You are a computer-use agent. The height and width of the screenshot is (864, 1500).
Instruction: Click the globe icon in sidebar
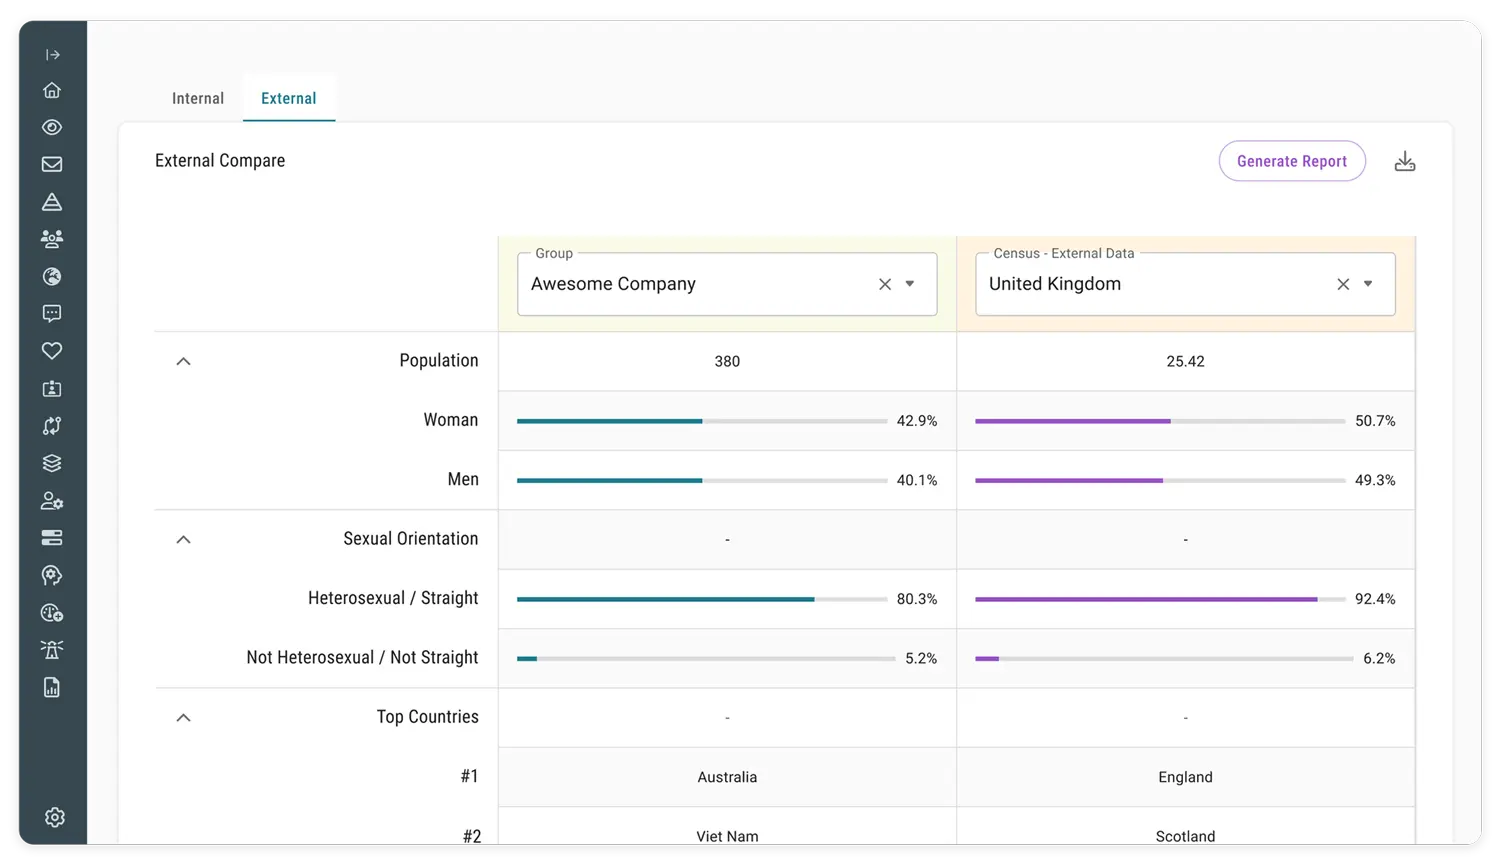[52, 277]
